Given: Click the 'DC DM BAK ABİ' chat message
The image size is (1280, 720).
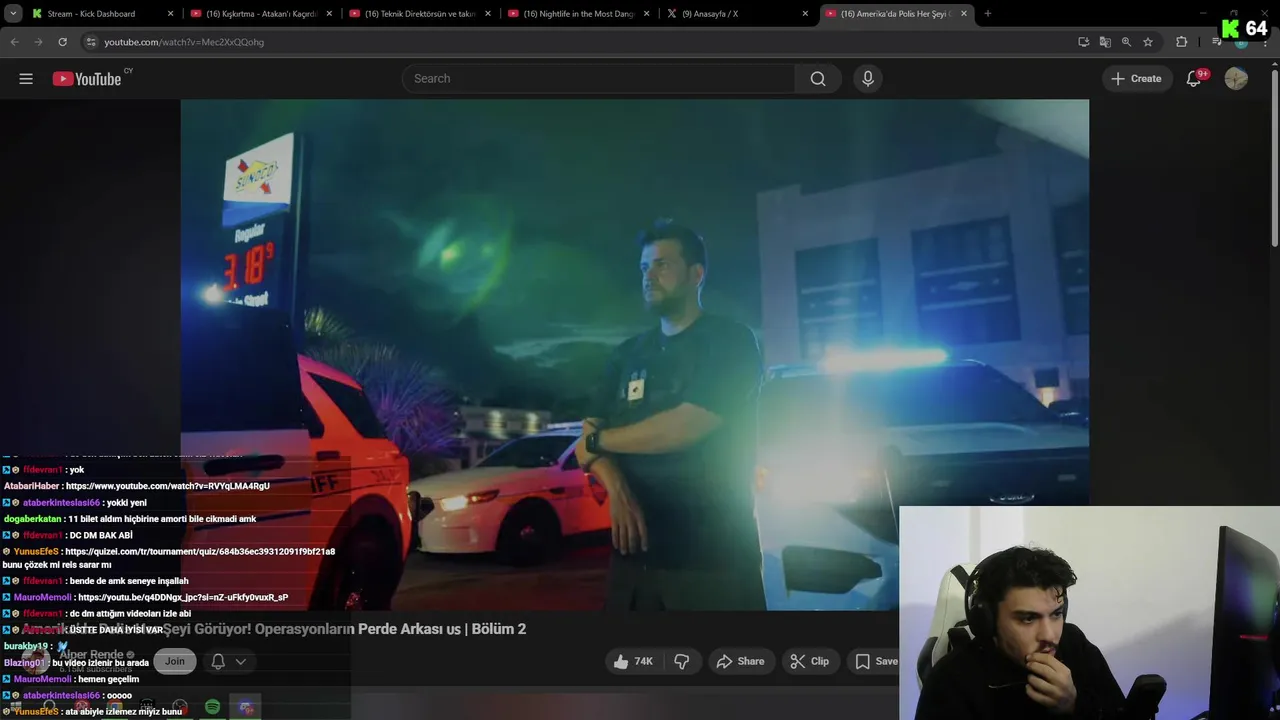Looking at the screenshot, I should click(101, 535).
